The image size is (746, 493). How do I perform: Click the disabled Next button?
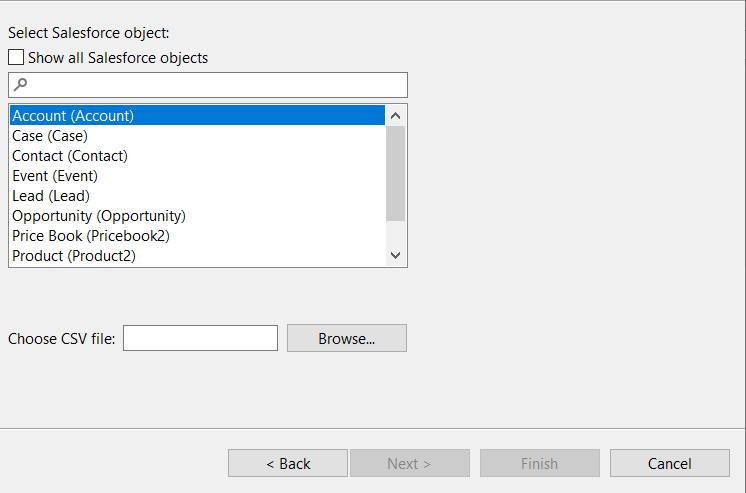click(409, 464)
